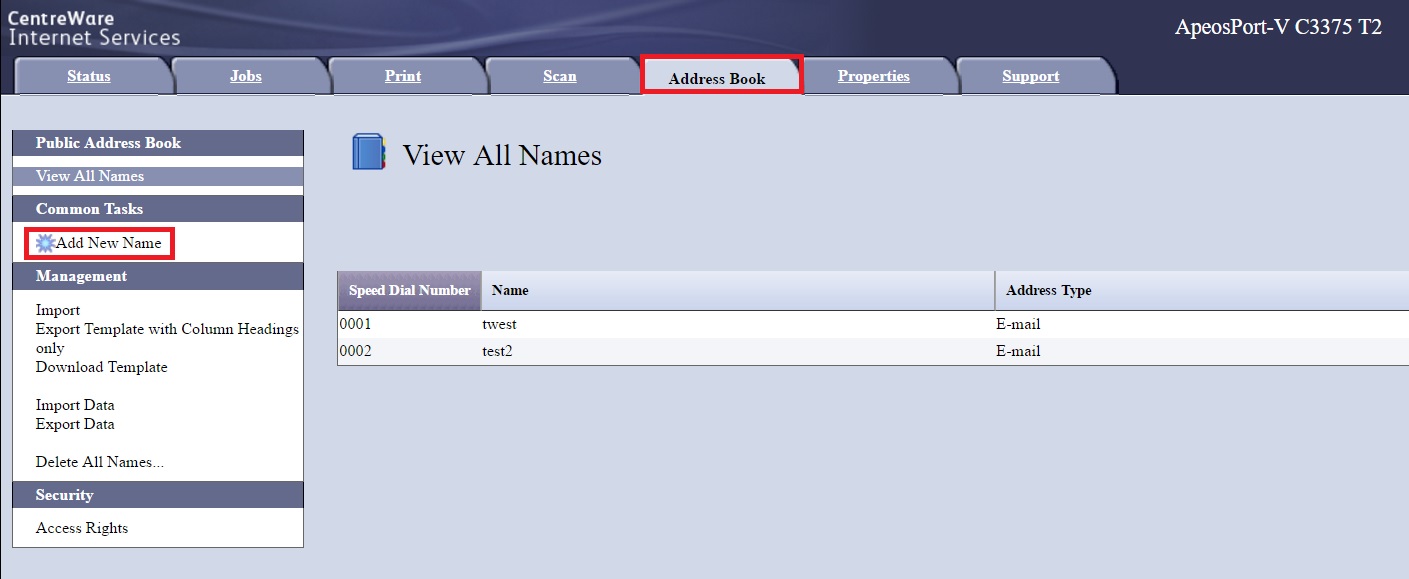Select the Address Book tab

717,78
